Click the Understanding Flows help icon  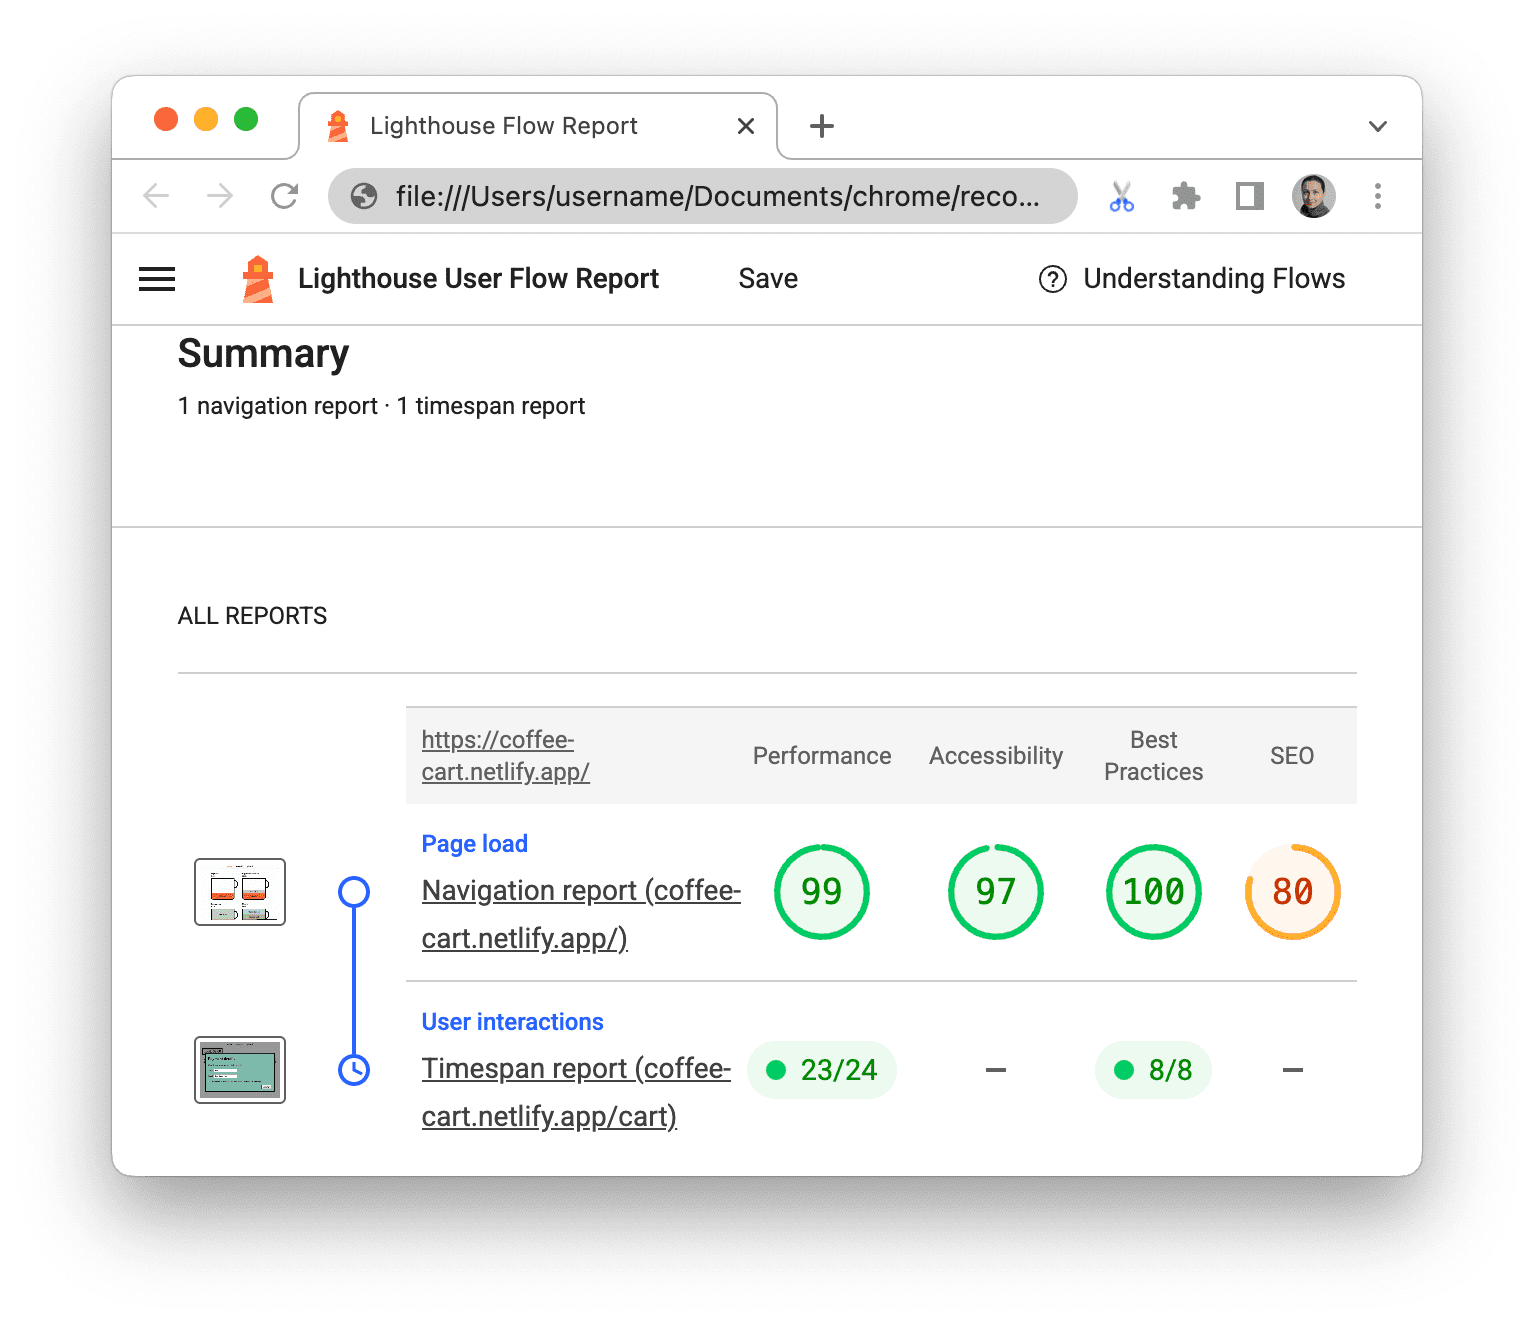pos(1052,279)
